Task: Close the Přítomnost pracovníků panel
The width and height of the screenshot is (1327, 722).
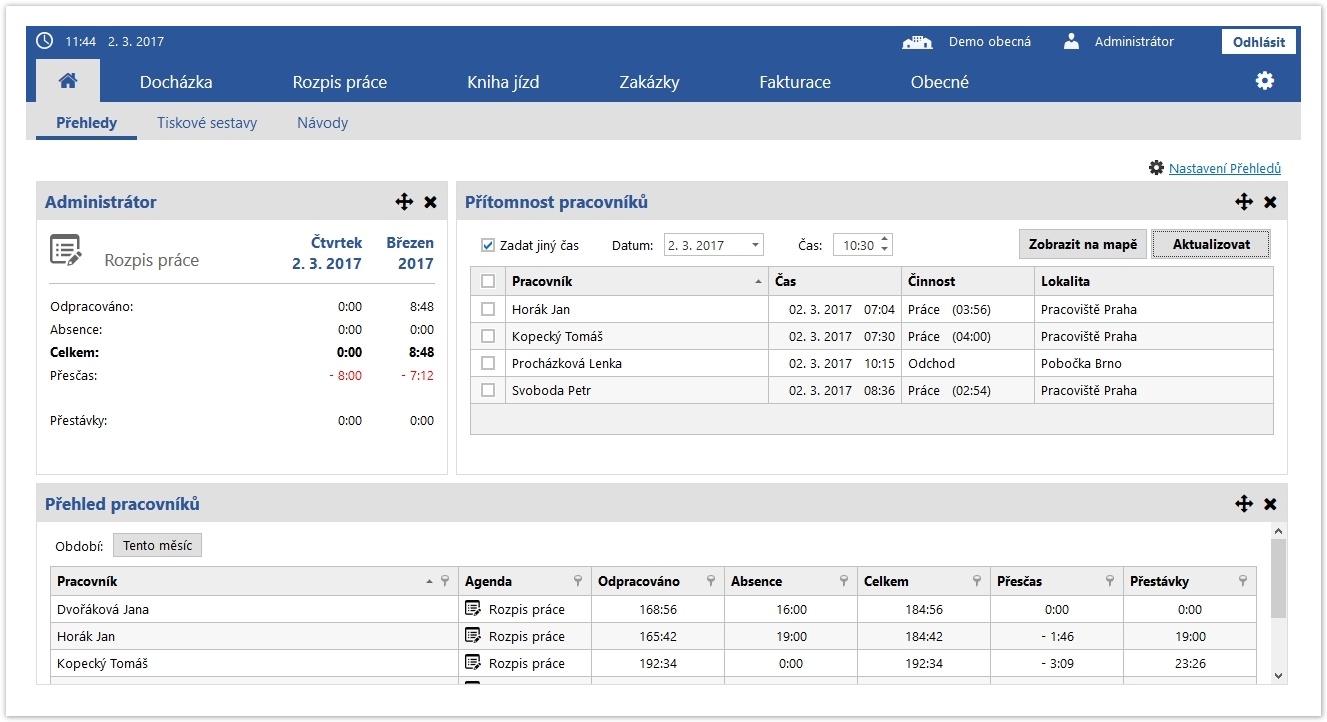Action: click(1270, 202)
